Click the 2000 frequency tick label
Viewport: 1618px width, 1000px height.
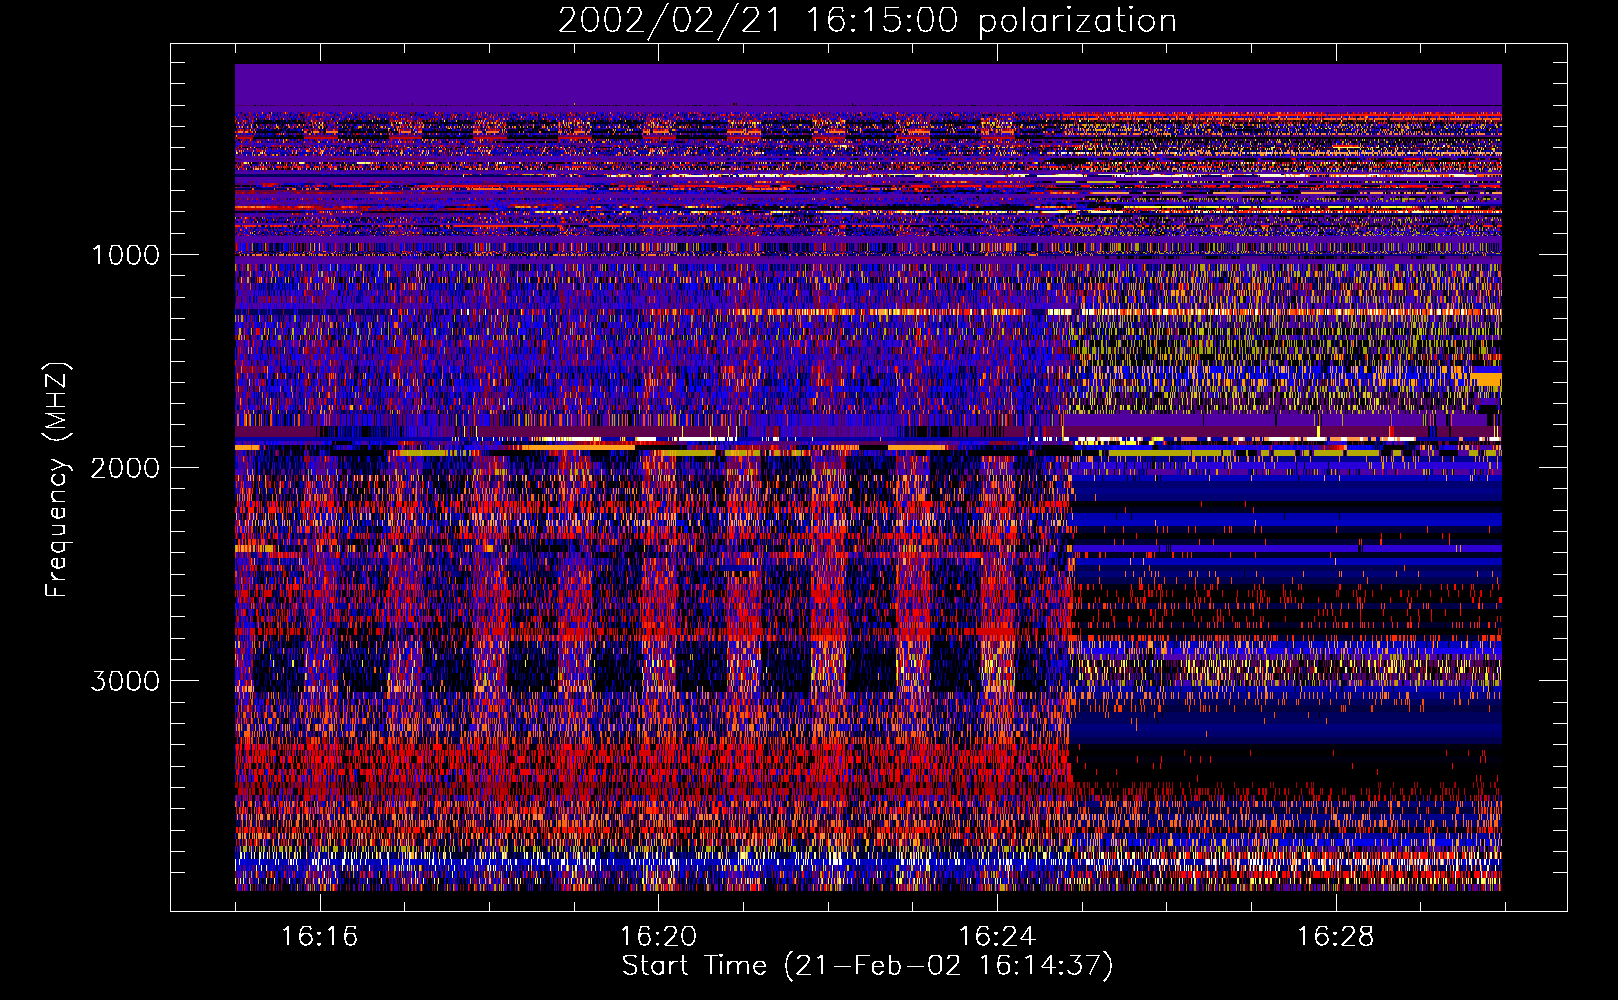click(x=125, y=468)
